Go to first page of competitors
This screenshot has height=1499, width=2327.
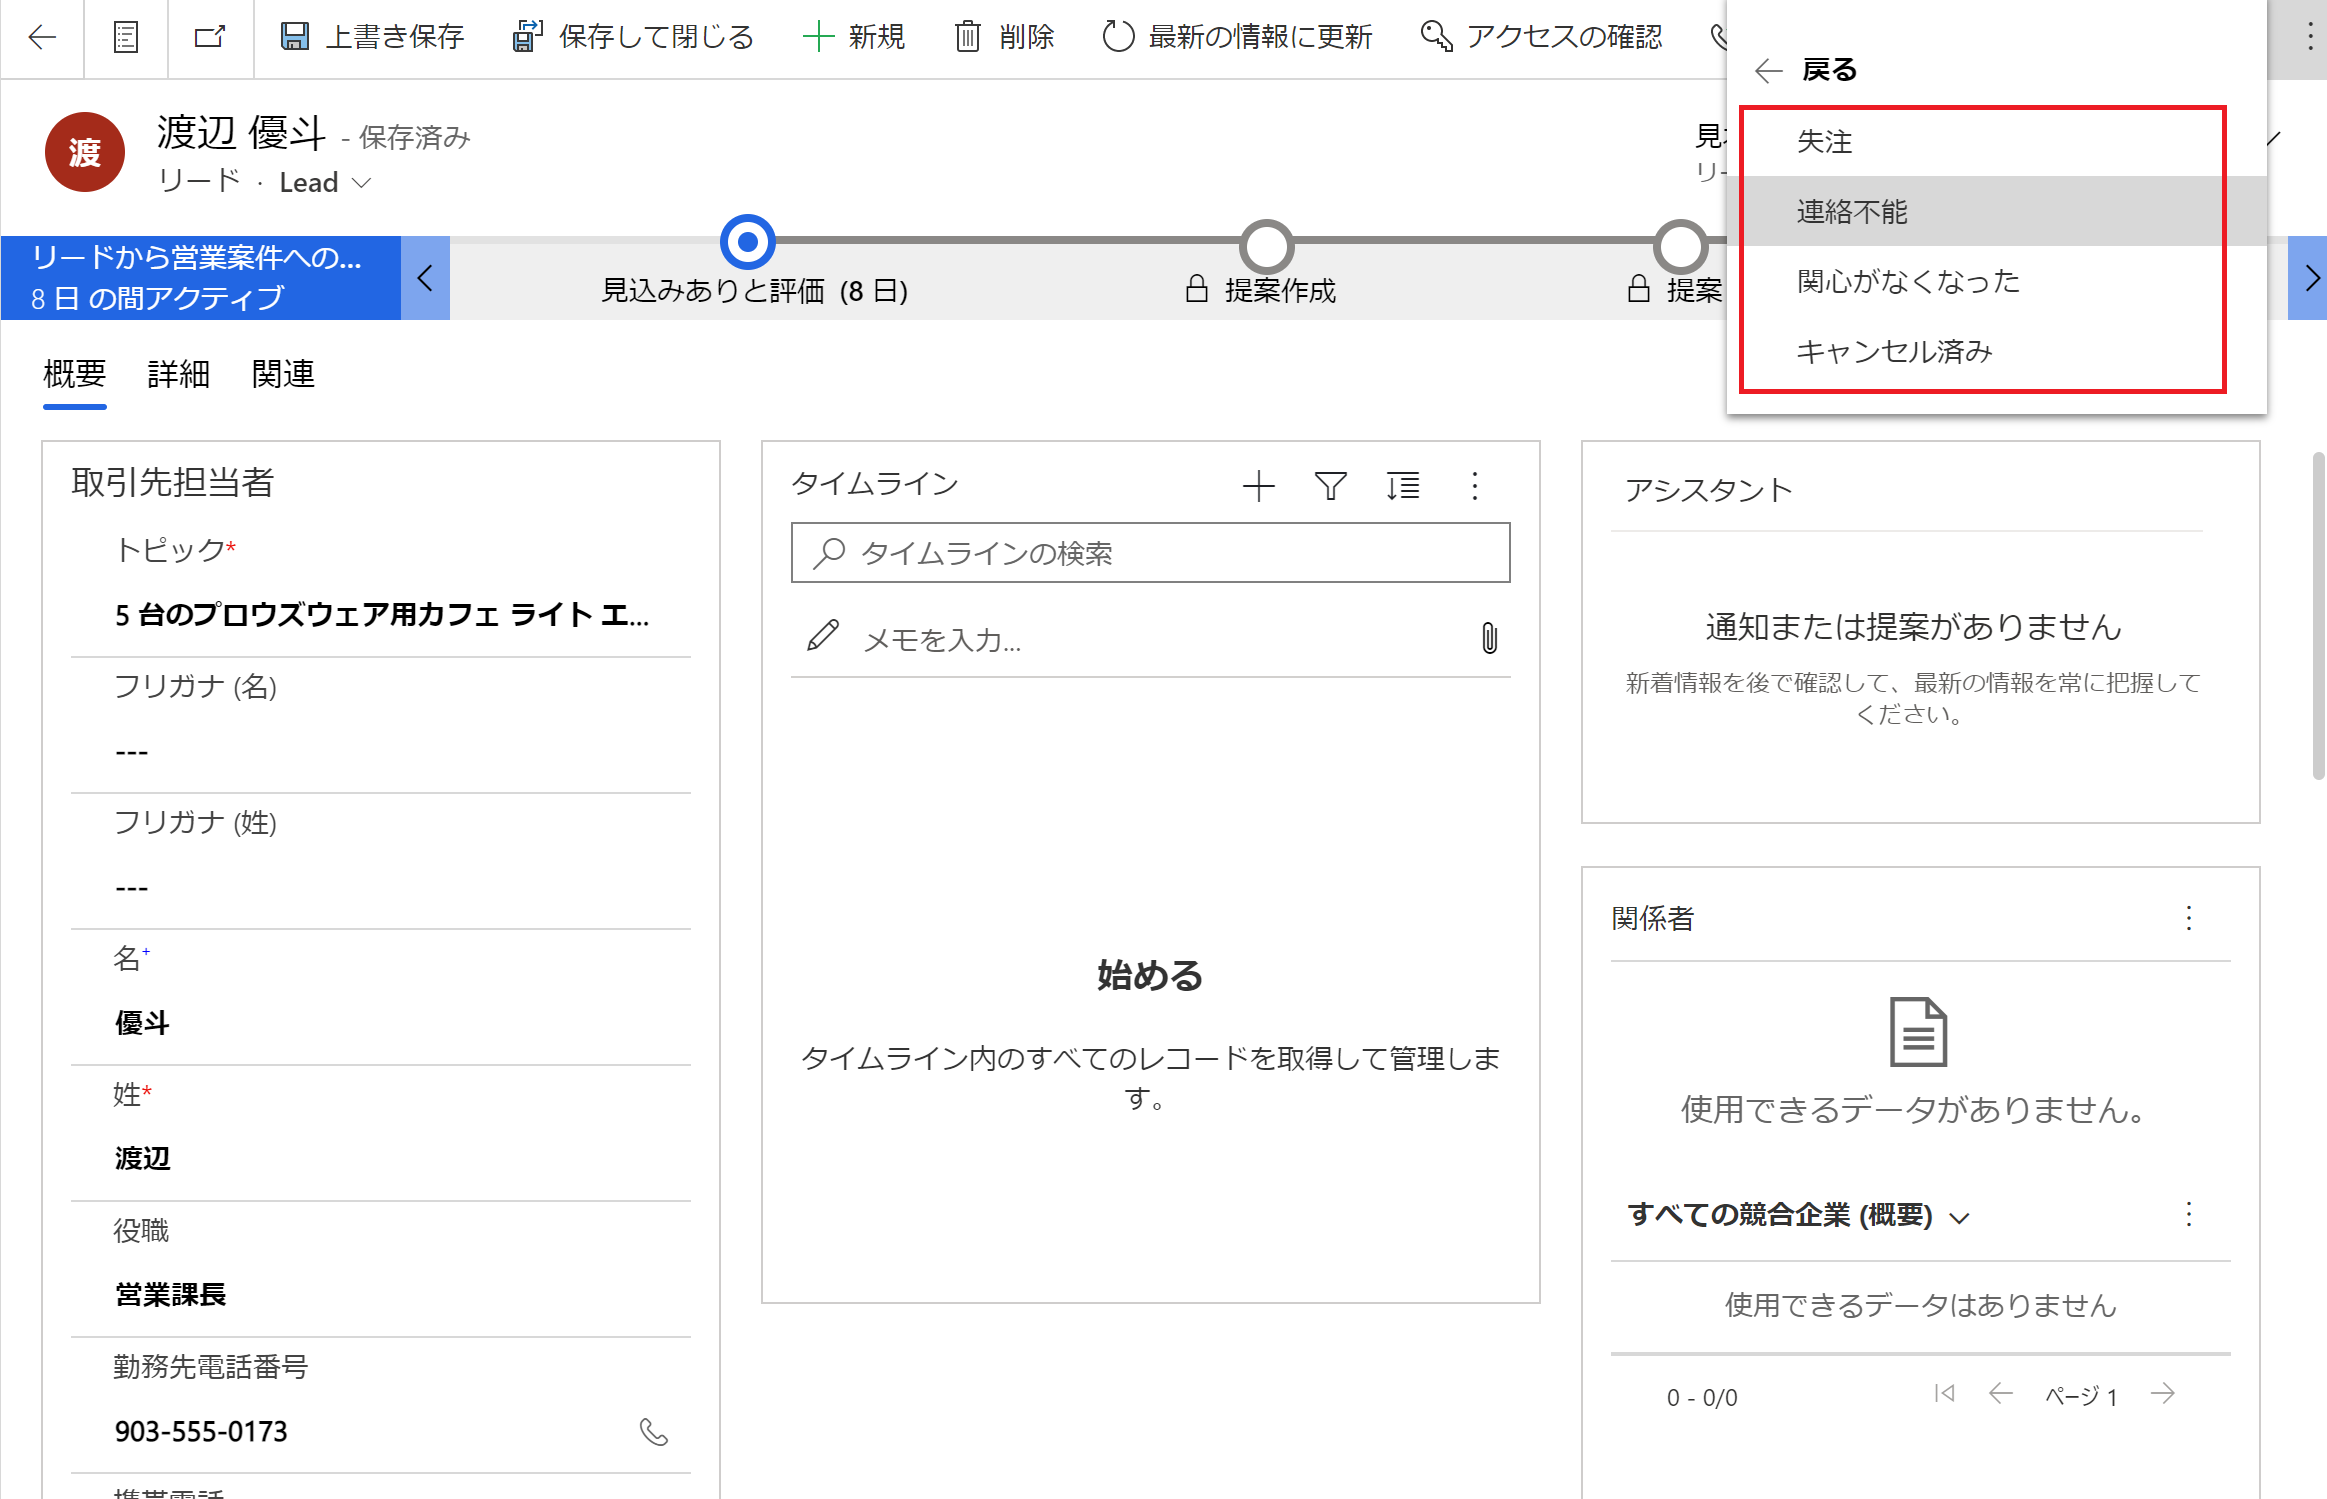tap(1945, 1393)
